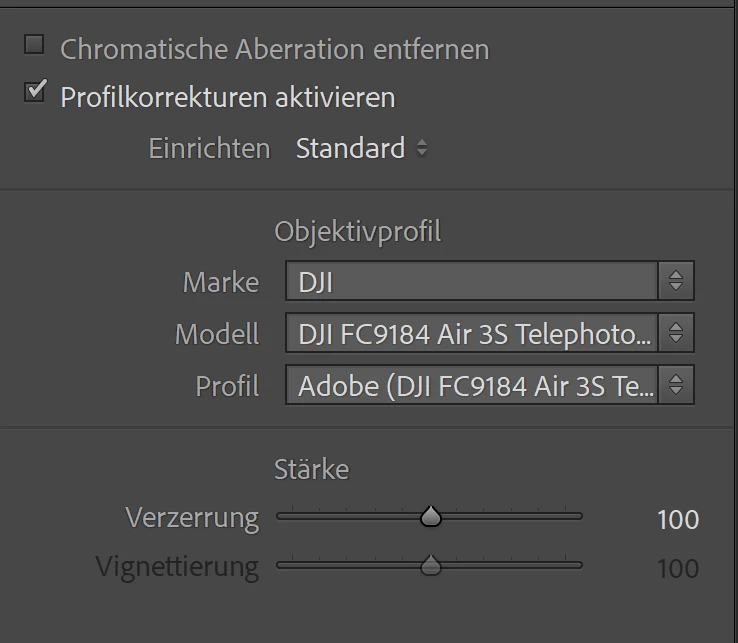Click the Vignettierung value field showing 100
The height and width of the screenshot is (643, 738).
[677, 569]
